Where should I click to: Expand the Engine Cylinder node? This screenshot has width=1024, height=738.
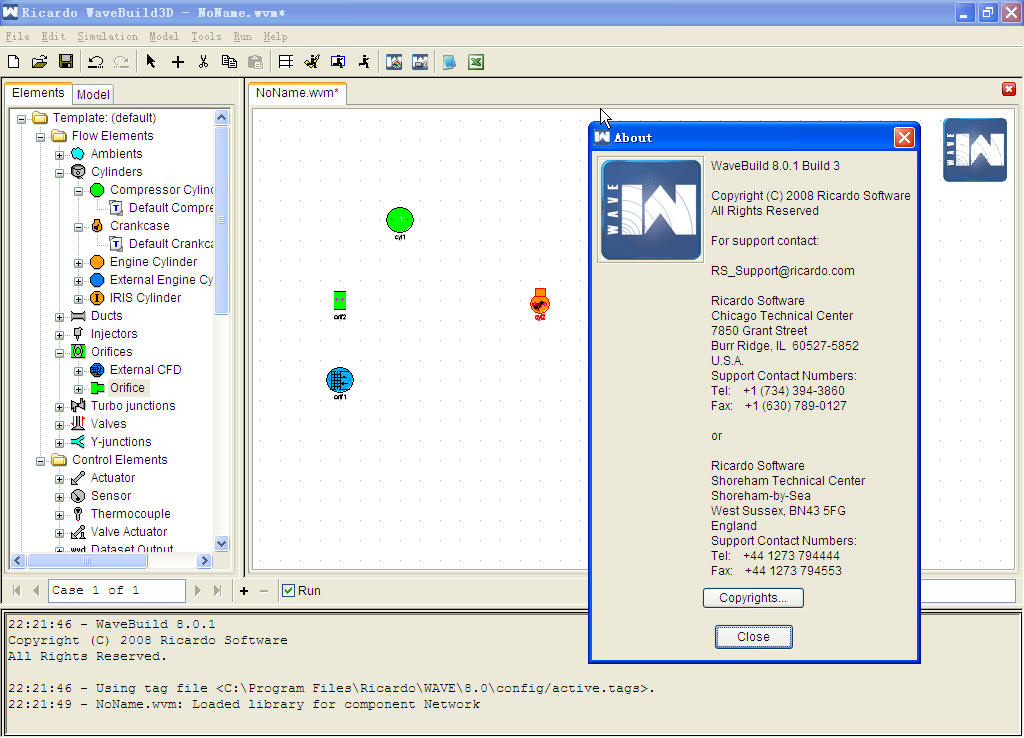[78, 263]
